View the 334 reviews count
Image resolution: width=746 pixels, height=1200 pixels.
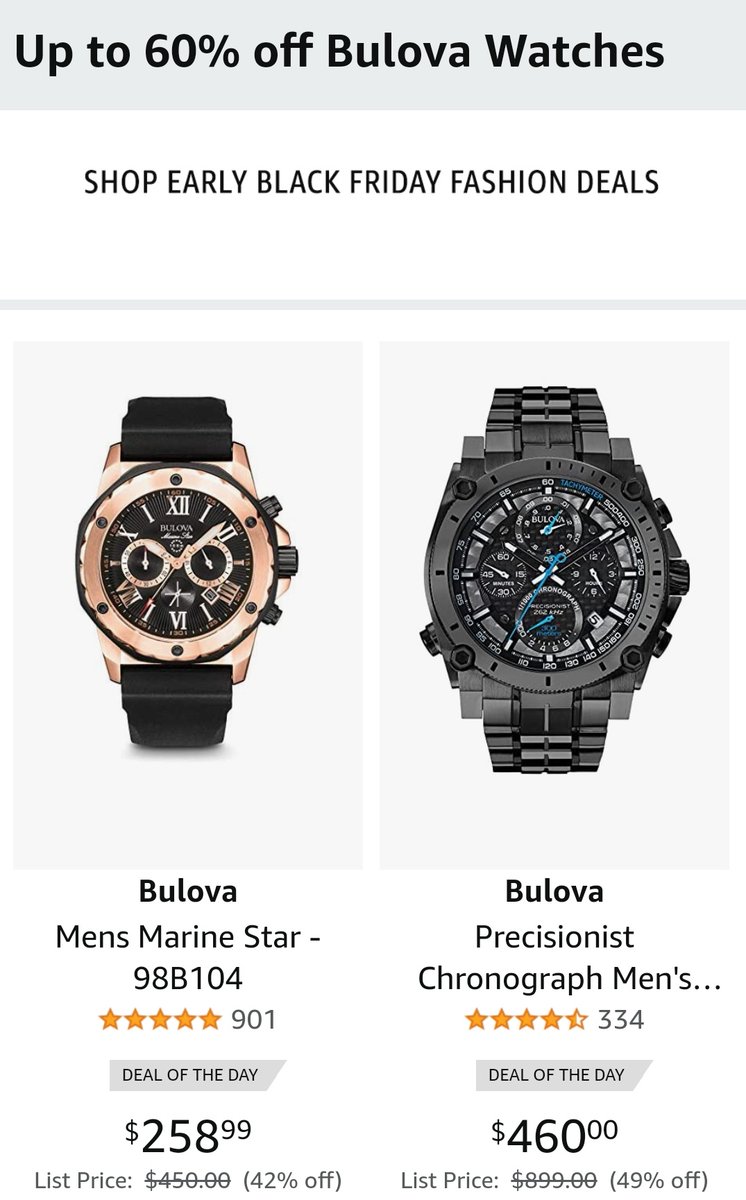[620, 1020]
